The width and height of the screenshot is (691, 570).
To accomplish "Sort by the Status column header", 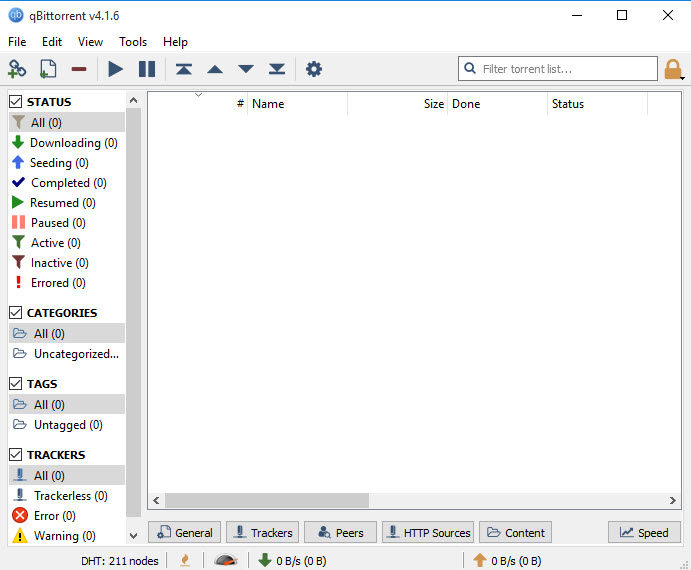I will click(x=598, y=104).
